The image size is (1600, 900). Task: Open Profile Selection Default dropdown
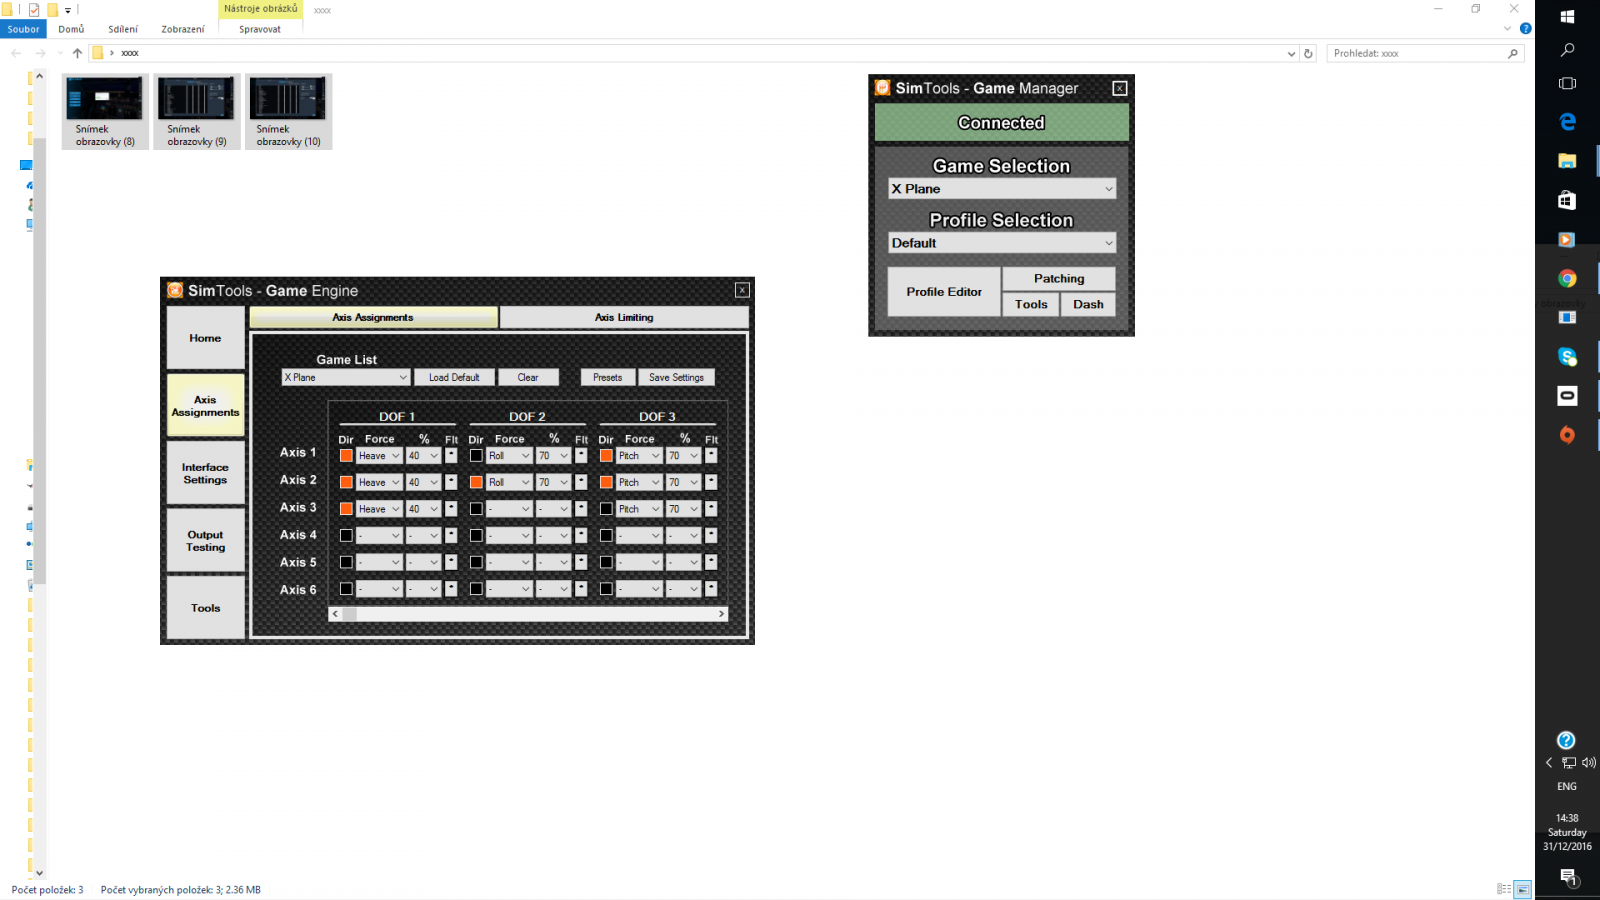(x=1002, y=243)
